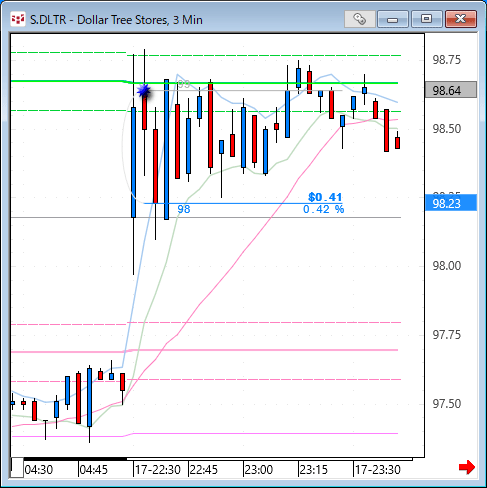Click the $0.41 profit label

click(325, 197)
